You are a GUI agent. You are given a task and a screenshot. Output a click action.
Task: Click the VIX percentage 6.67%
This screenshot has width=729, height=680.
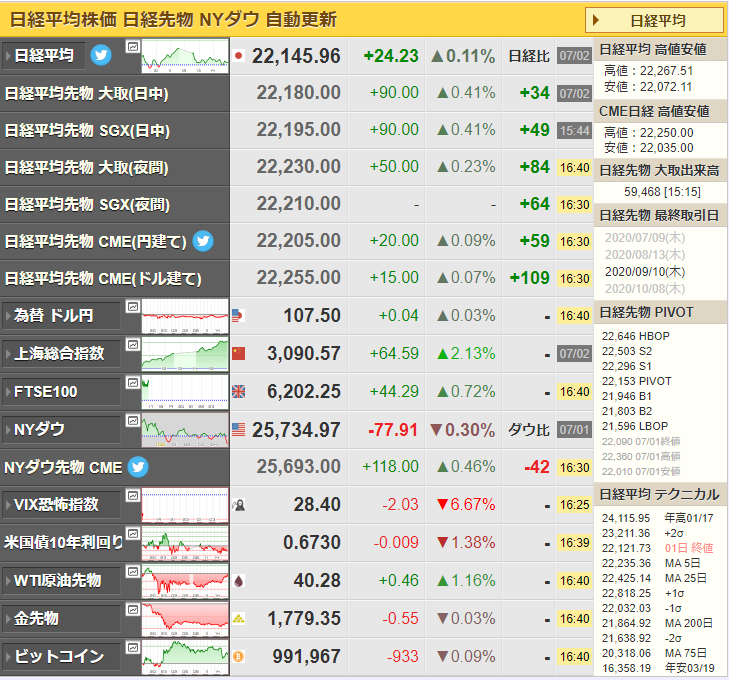point(466,505)
